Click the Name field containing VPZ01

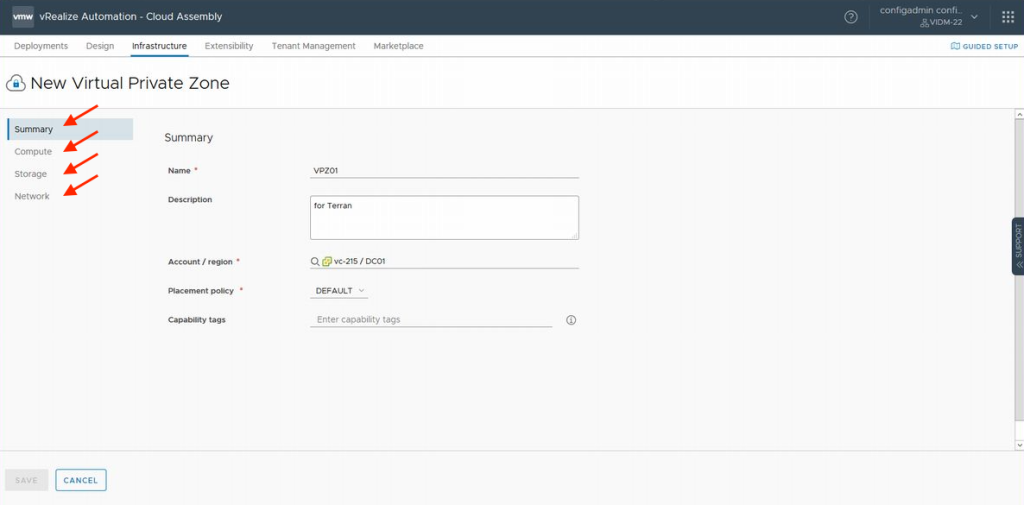click(x=444, y=171)
